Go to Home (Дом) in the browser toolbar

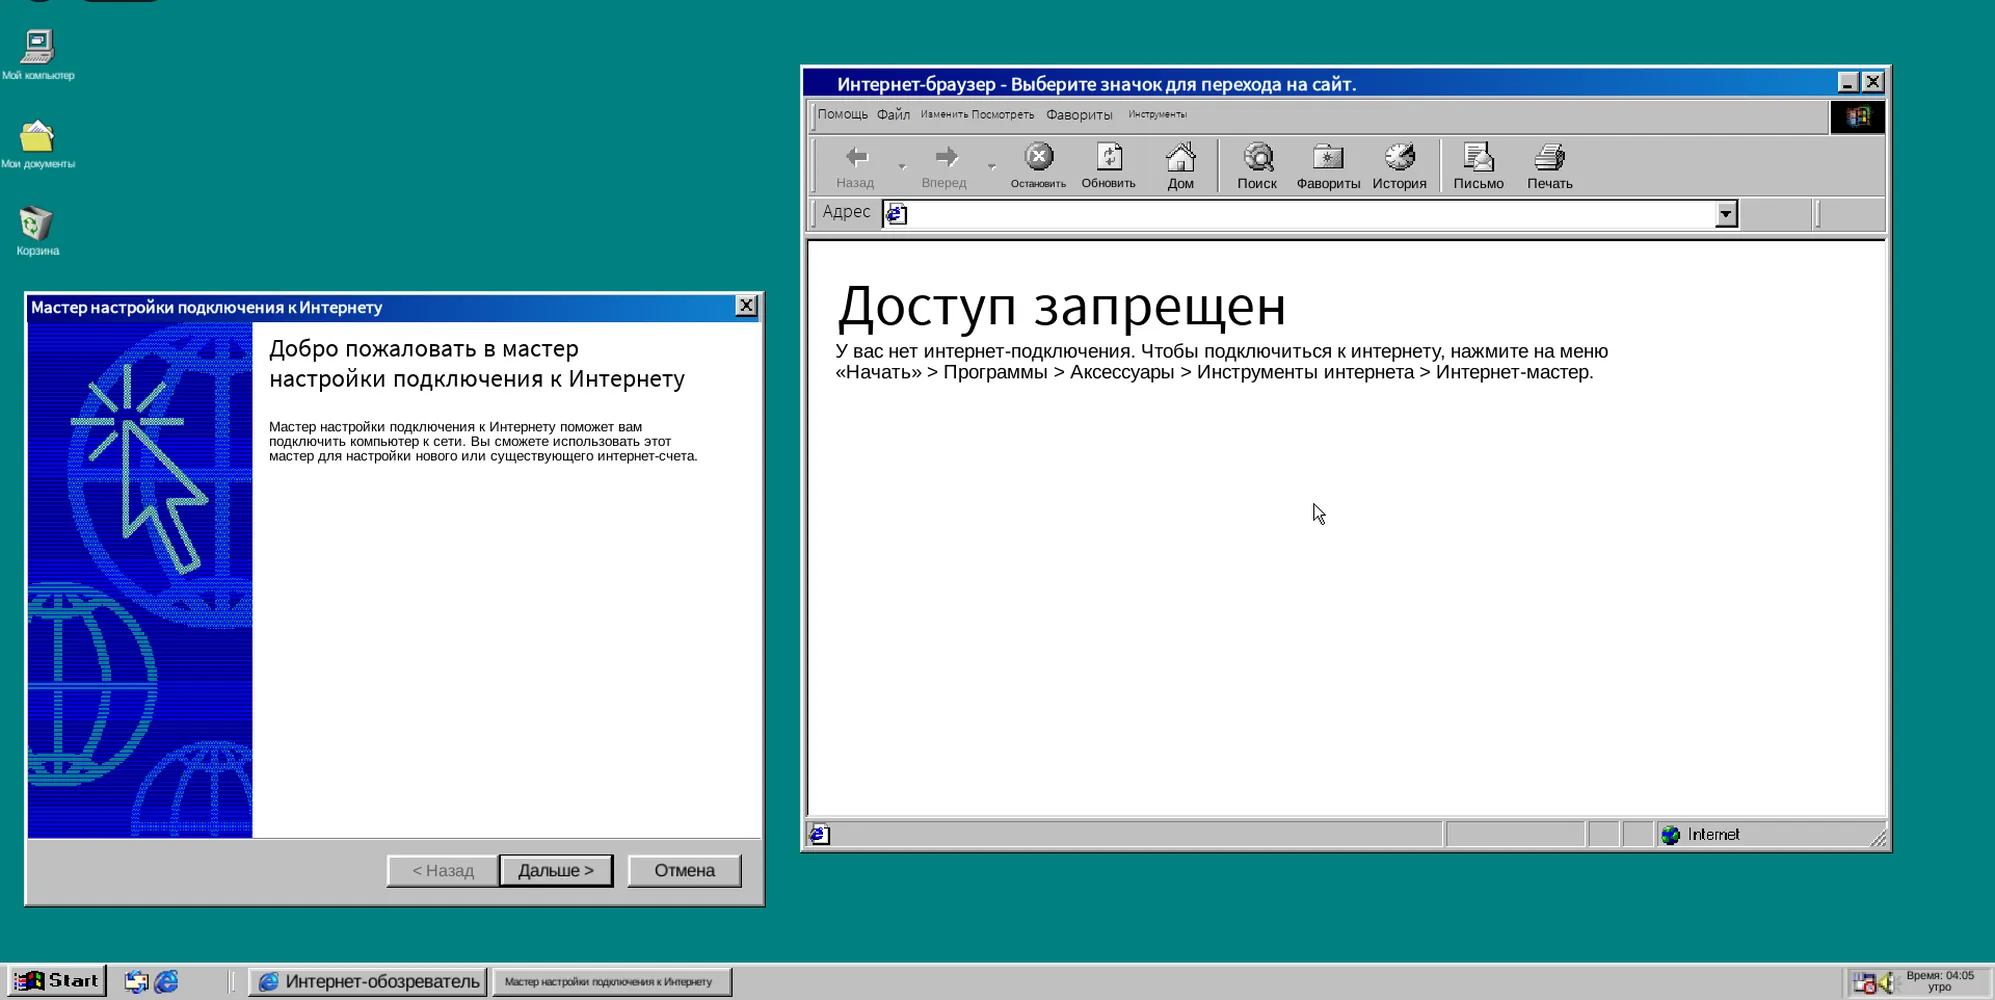point(1180,166)
